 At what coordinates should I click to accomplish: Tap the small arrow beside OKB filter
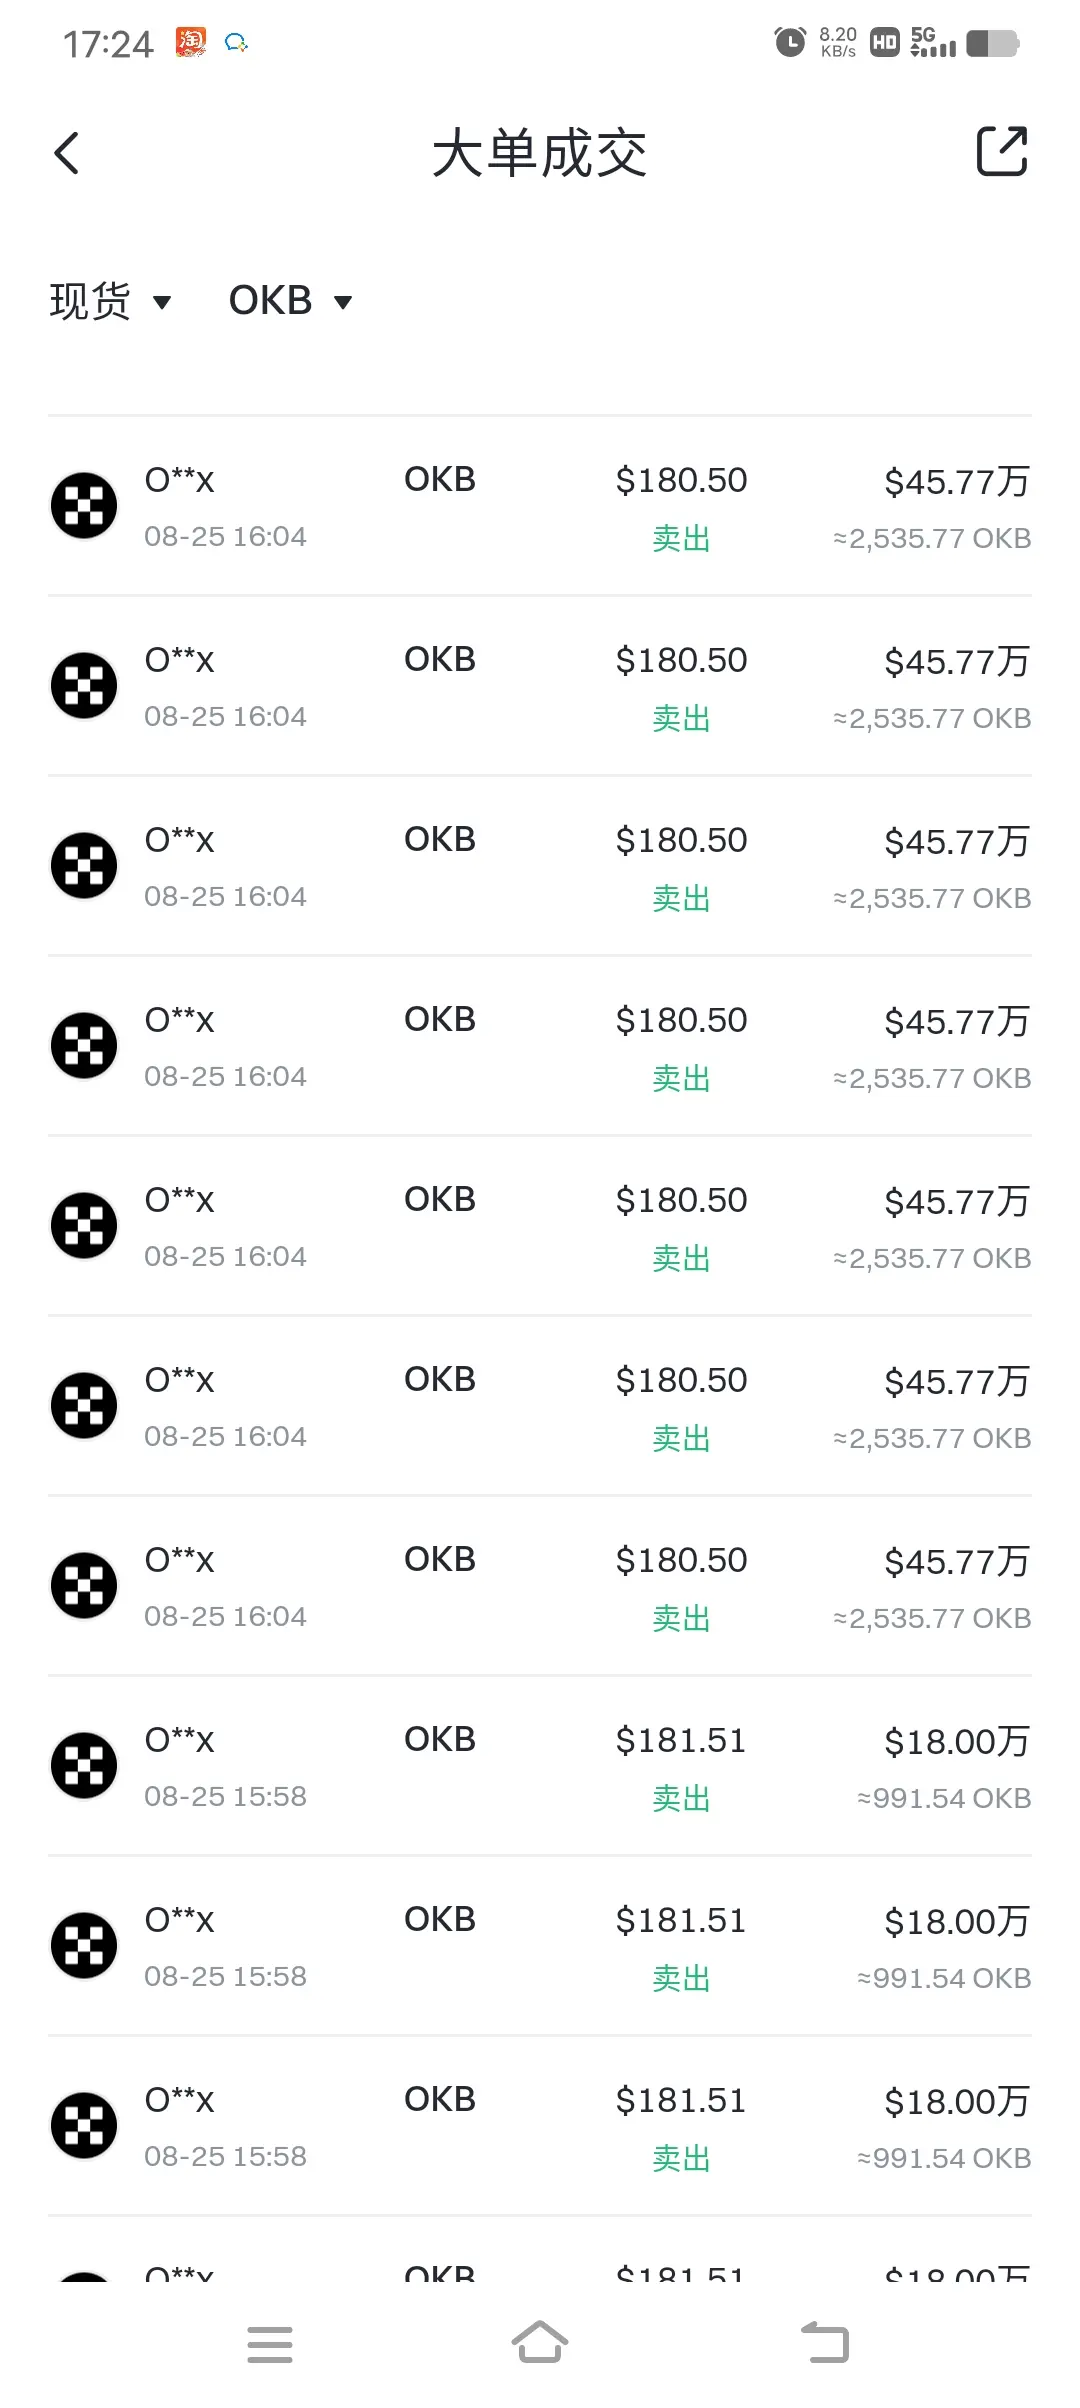343,302
